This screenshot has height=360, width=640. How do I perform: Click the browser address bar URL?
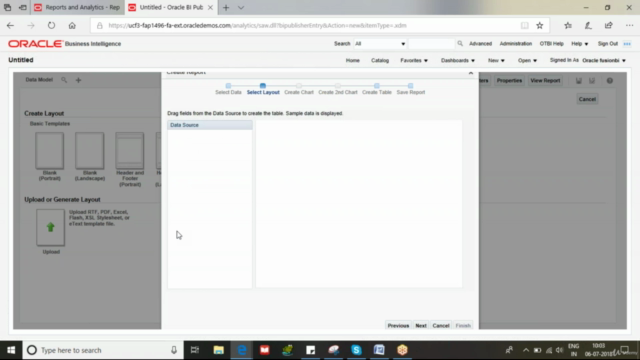coord(257,25)
